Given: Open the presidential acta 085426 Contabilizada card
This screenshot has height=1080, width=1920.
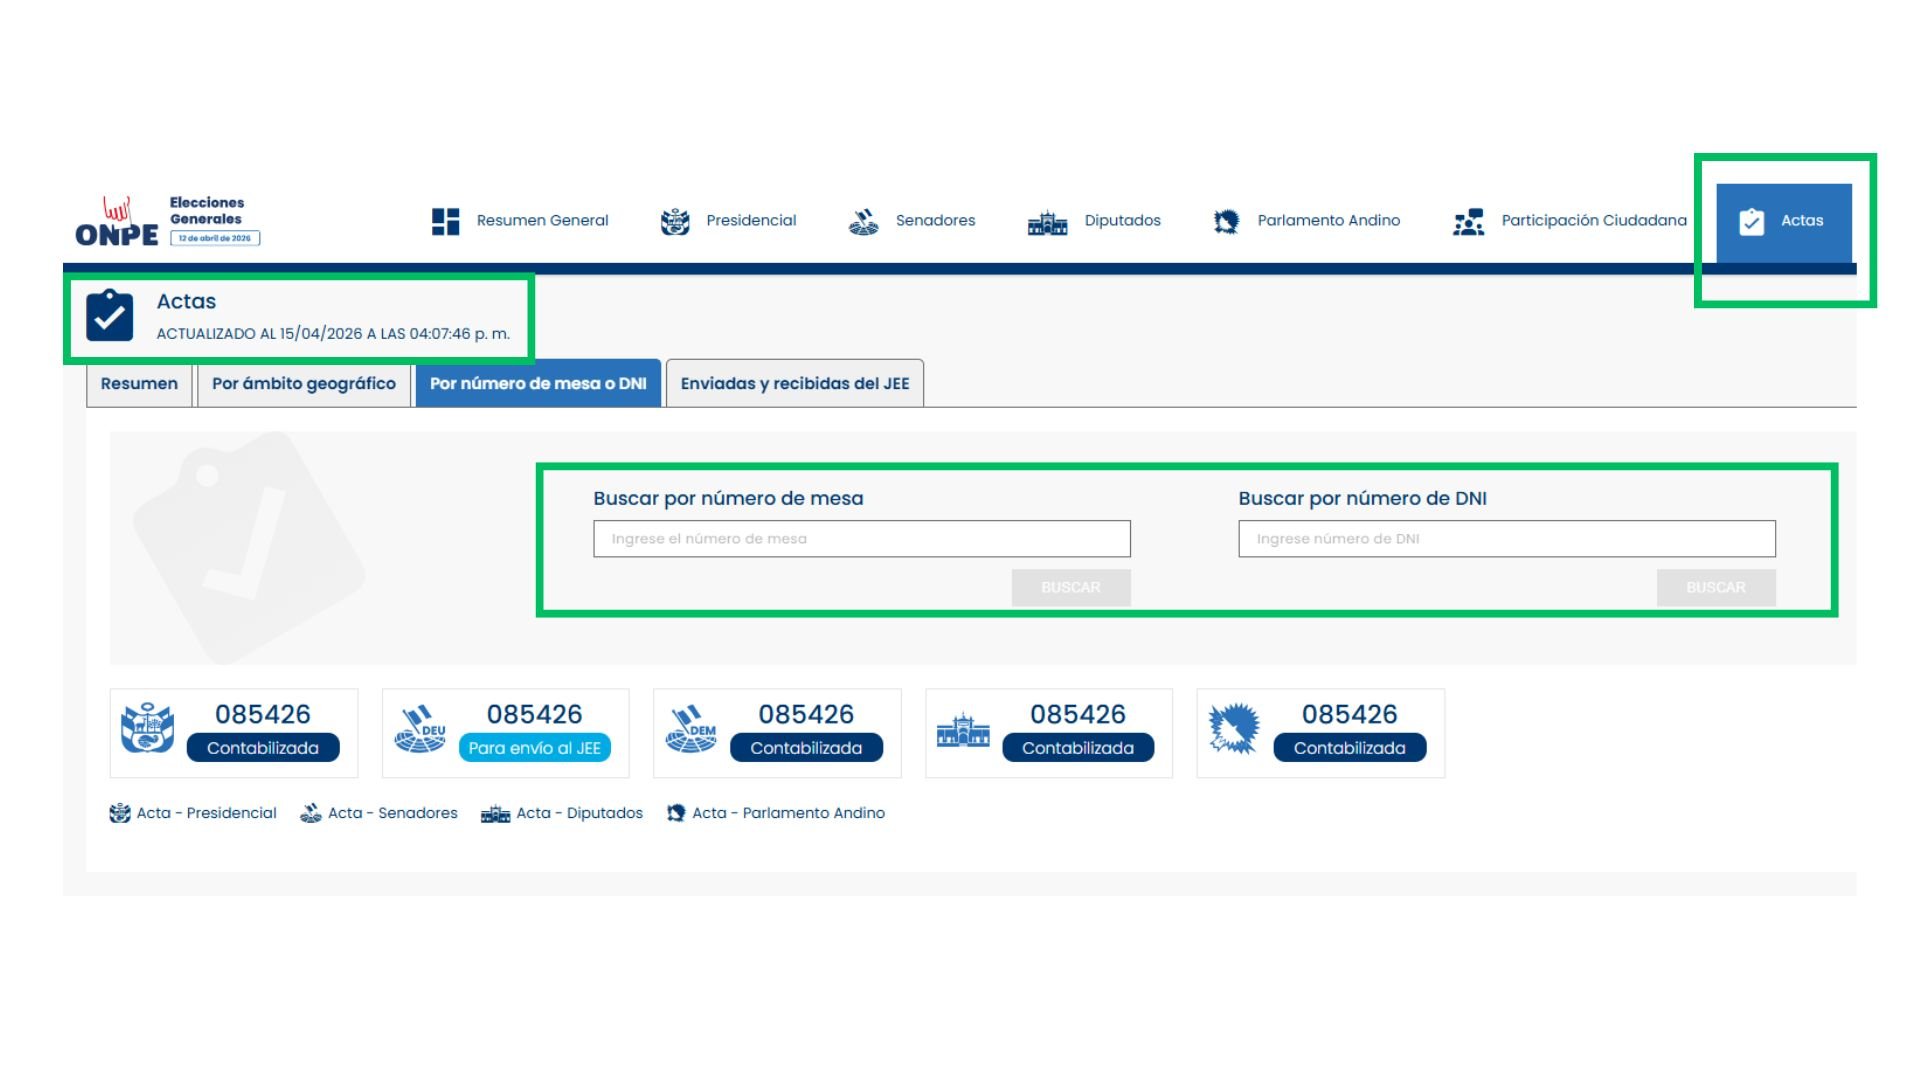Looking at the screenshot, I should pyautogui.click(x=233, y=733).
